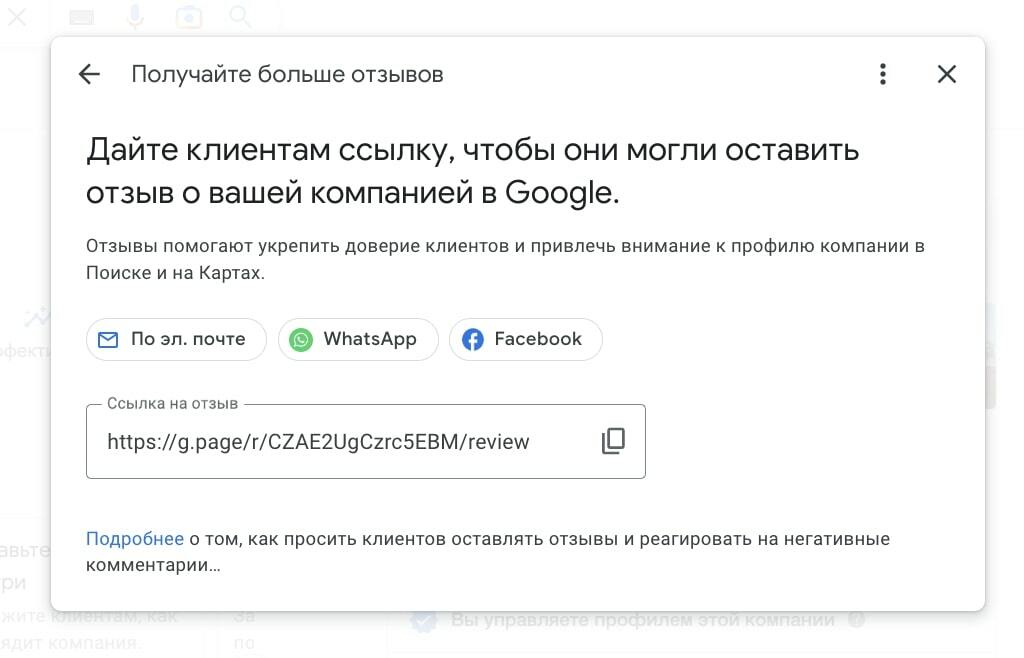1024x658 pixels.
Task: Open the "Подробнее" help link
Action: pos(135,539)
